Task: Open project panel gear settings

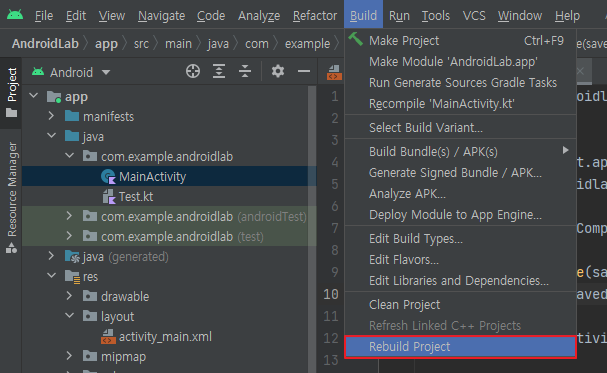Action: [278, 72]
